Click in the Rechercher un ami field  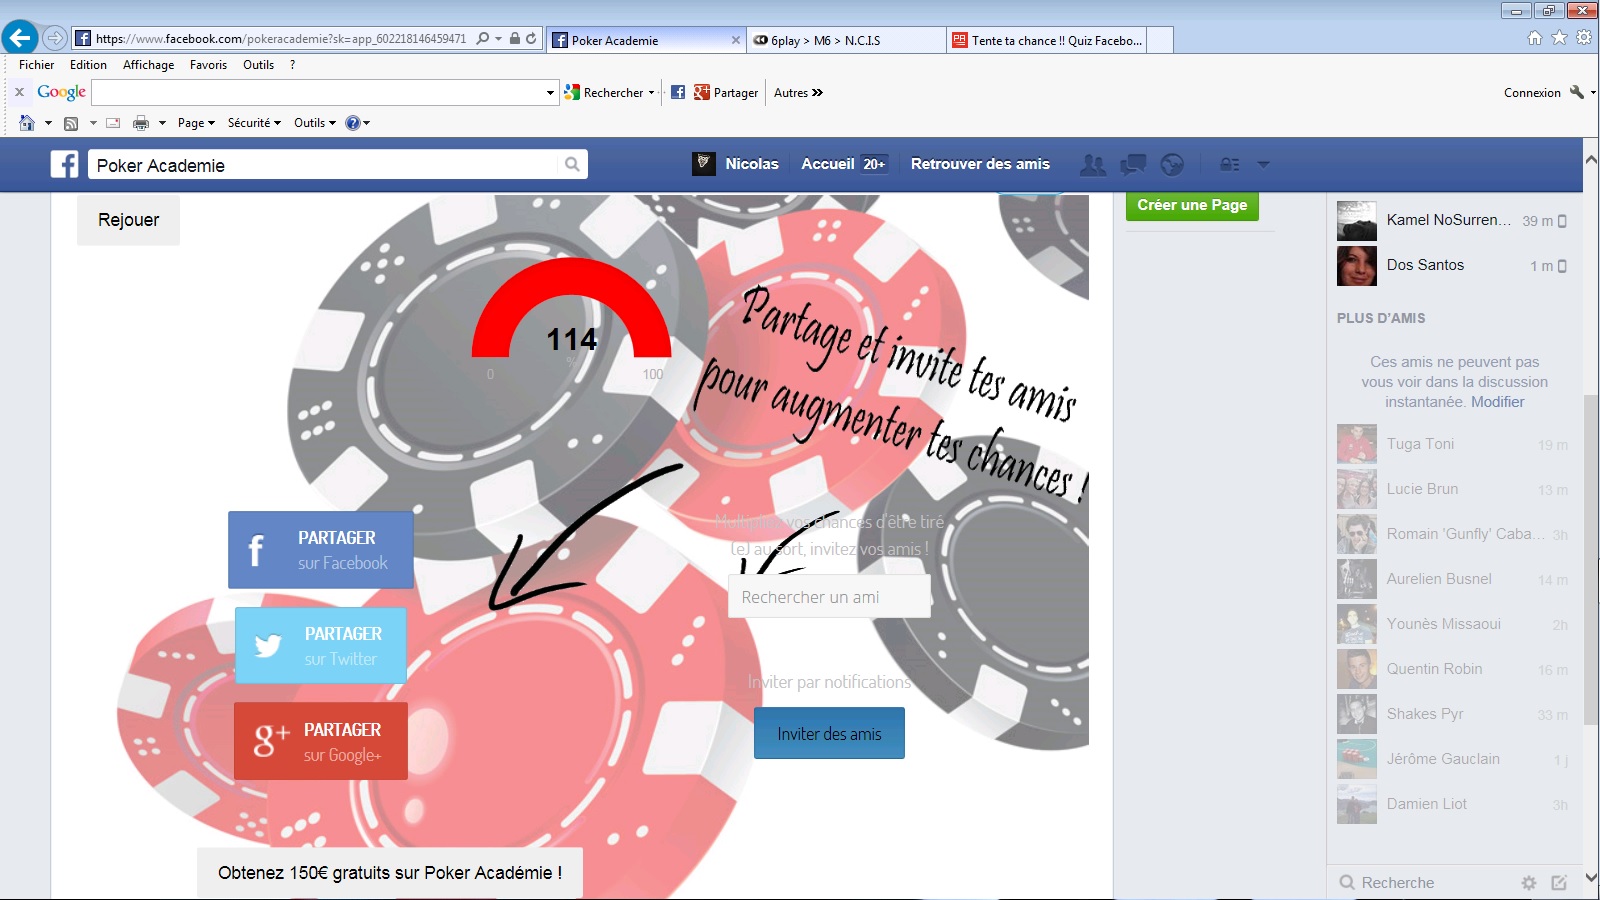pos(829,597)
